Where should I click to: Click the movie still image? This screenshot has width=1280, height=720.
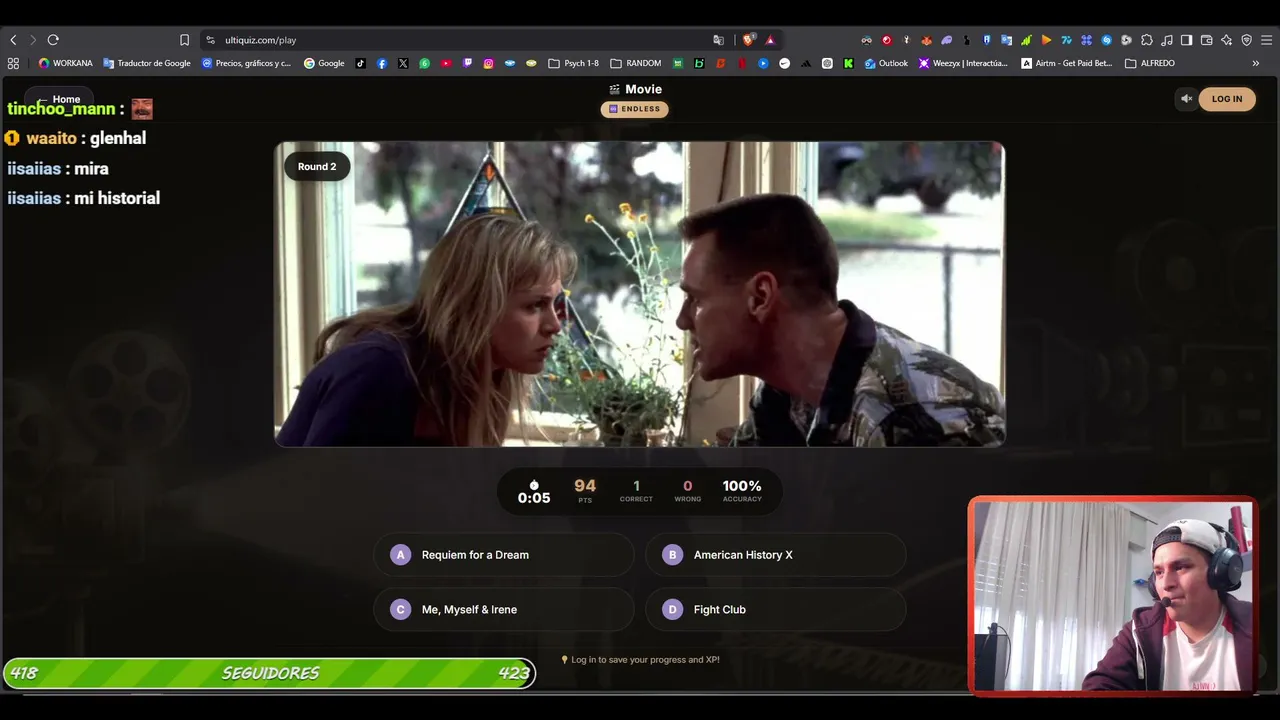(x=640, y=294)
